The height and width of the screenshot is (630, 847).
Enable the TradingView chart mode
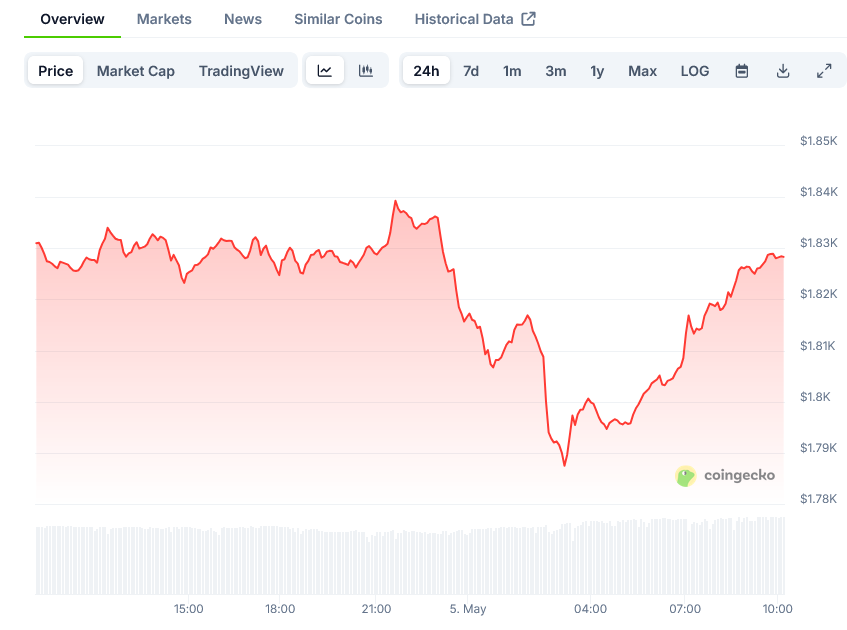pos(241,71)
